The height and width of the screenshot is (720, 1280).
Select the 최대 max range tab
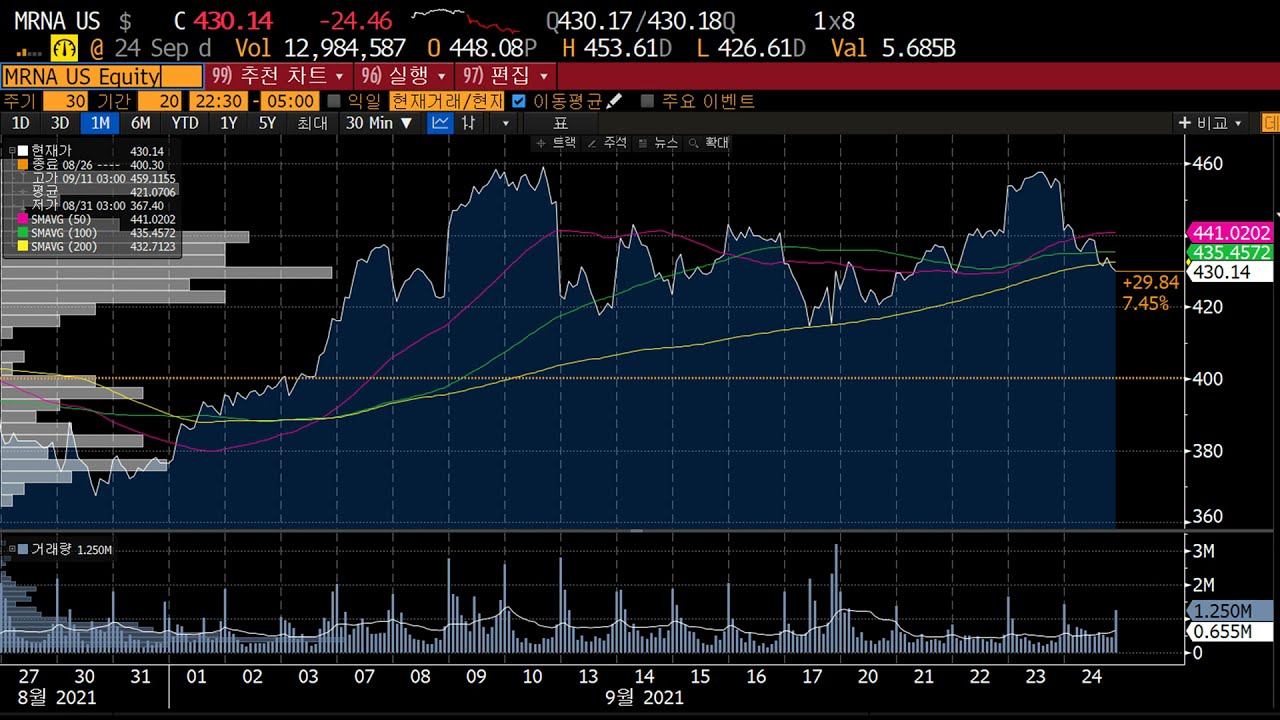pyautogui.click(x=312, y=123)
